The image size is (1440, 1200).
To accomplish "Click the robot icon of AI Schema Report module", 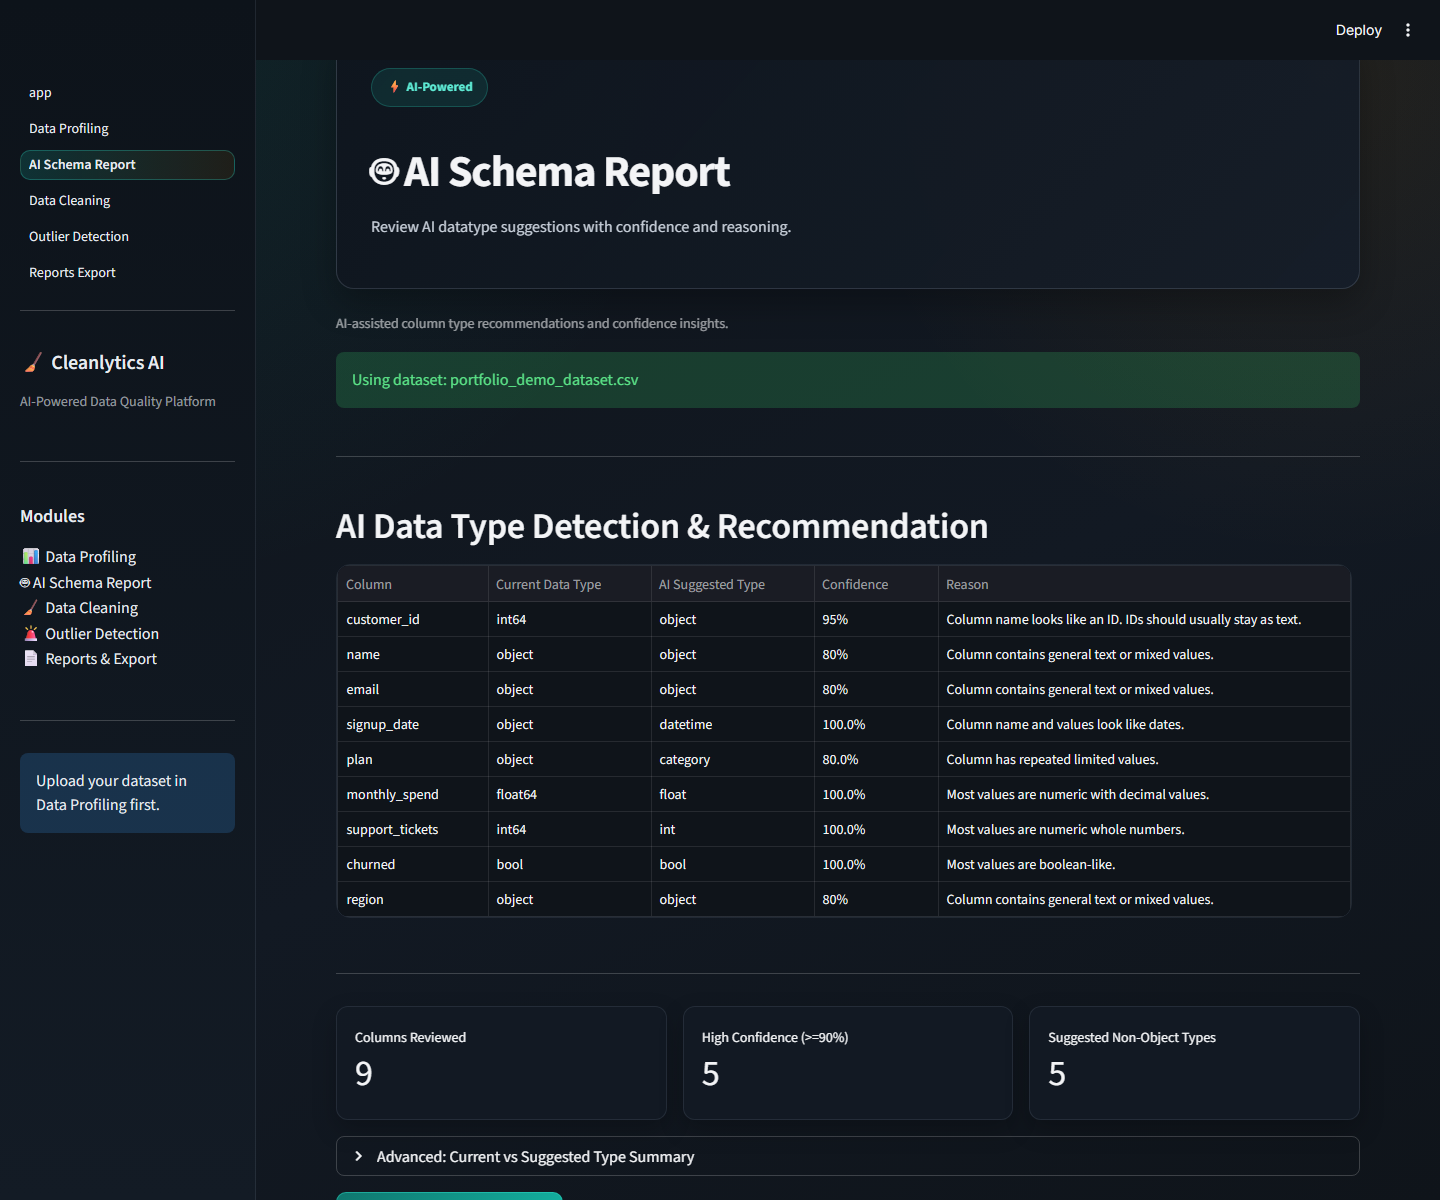I will pos(25,583).
